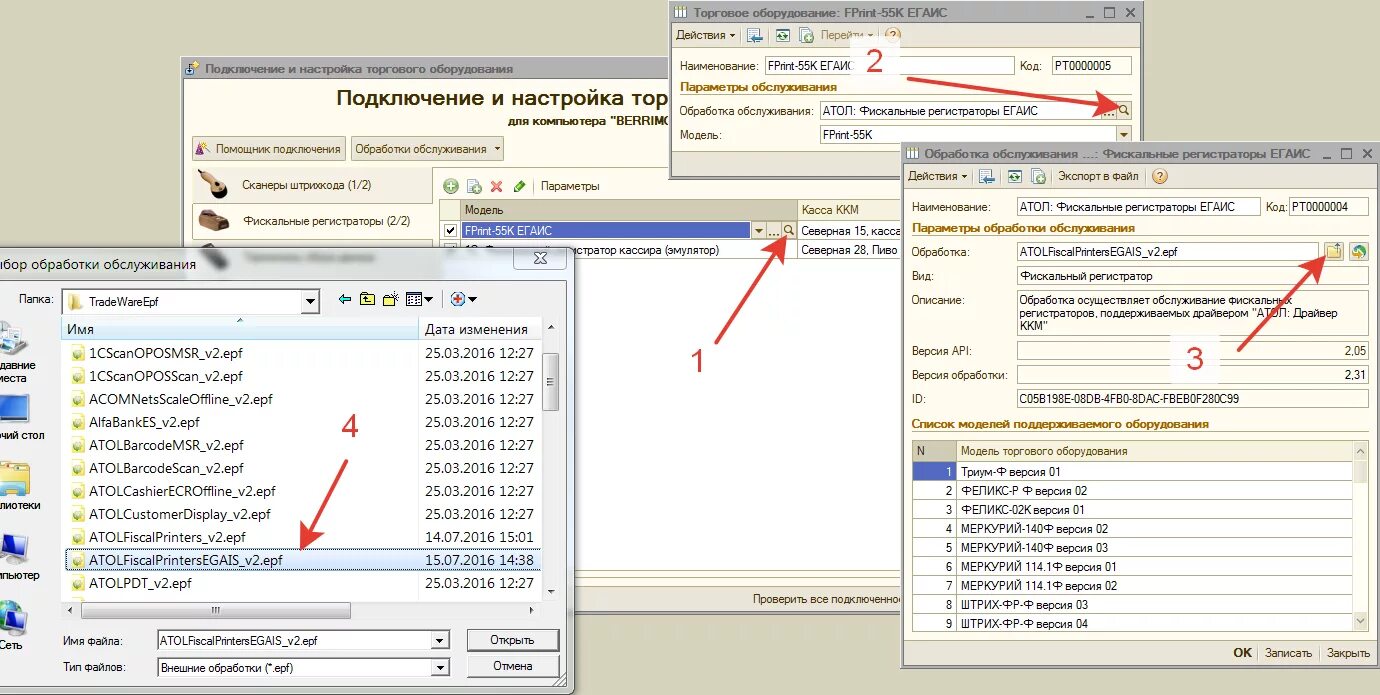This screenshot has width=1380, height=695.
Task: Select Фискальные регистраторы (2/2) in the side list
Action: click(x=312, y=221)
